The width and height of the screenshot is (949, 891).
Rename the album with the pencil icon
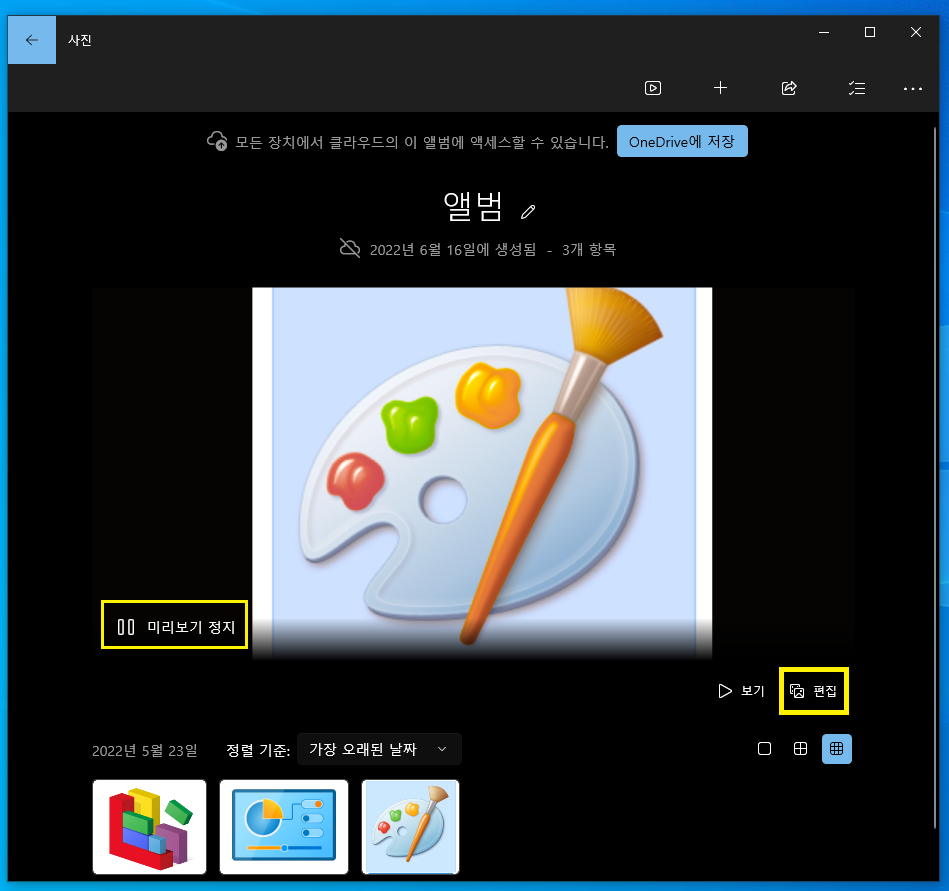coord(528,211)
